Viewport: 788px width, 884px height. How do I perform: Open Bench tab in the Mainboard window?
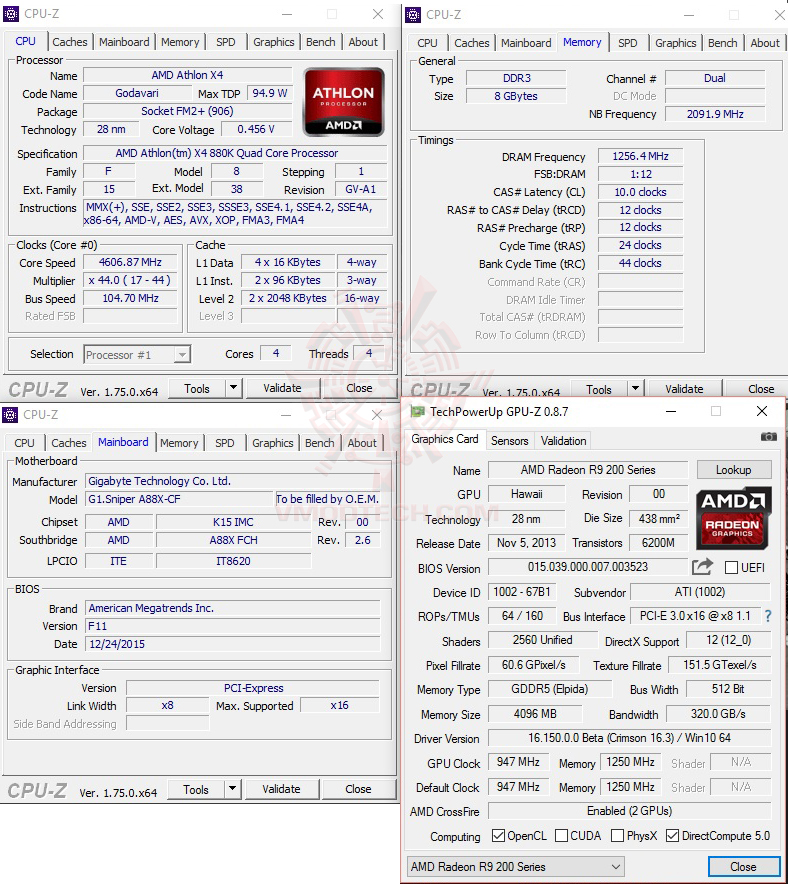coord(320,443)
